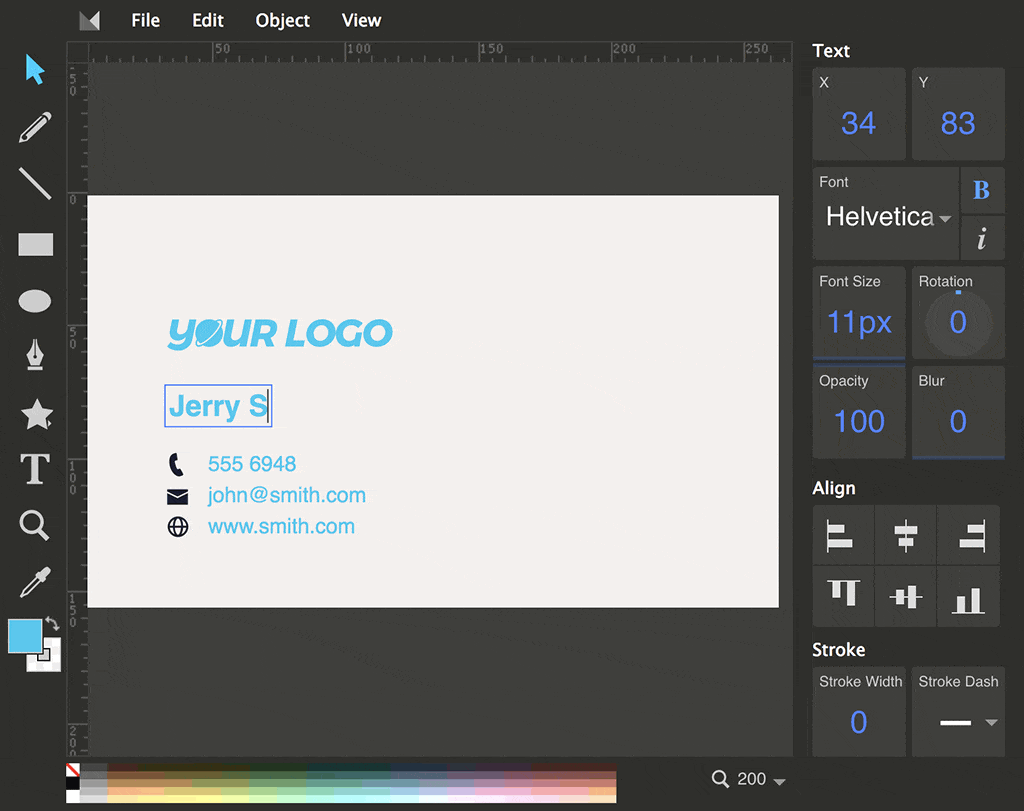Image resolution: width=1024 pixels, height=811 pixels.
Task: Select the Pen path tool
Action: (35, 355)
